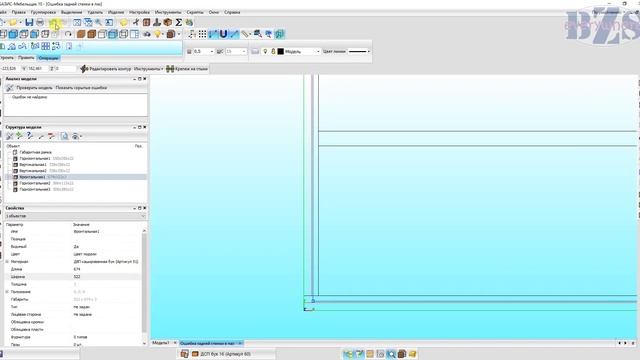Click the open folder icon in the toolbar

tap(13, 22)
